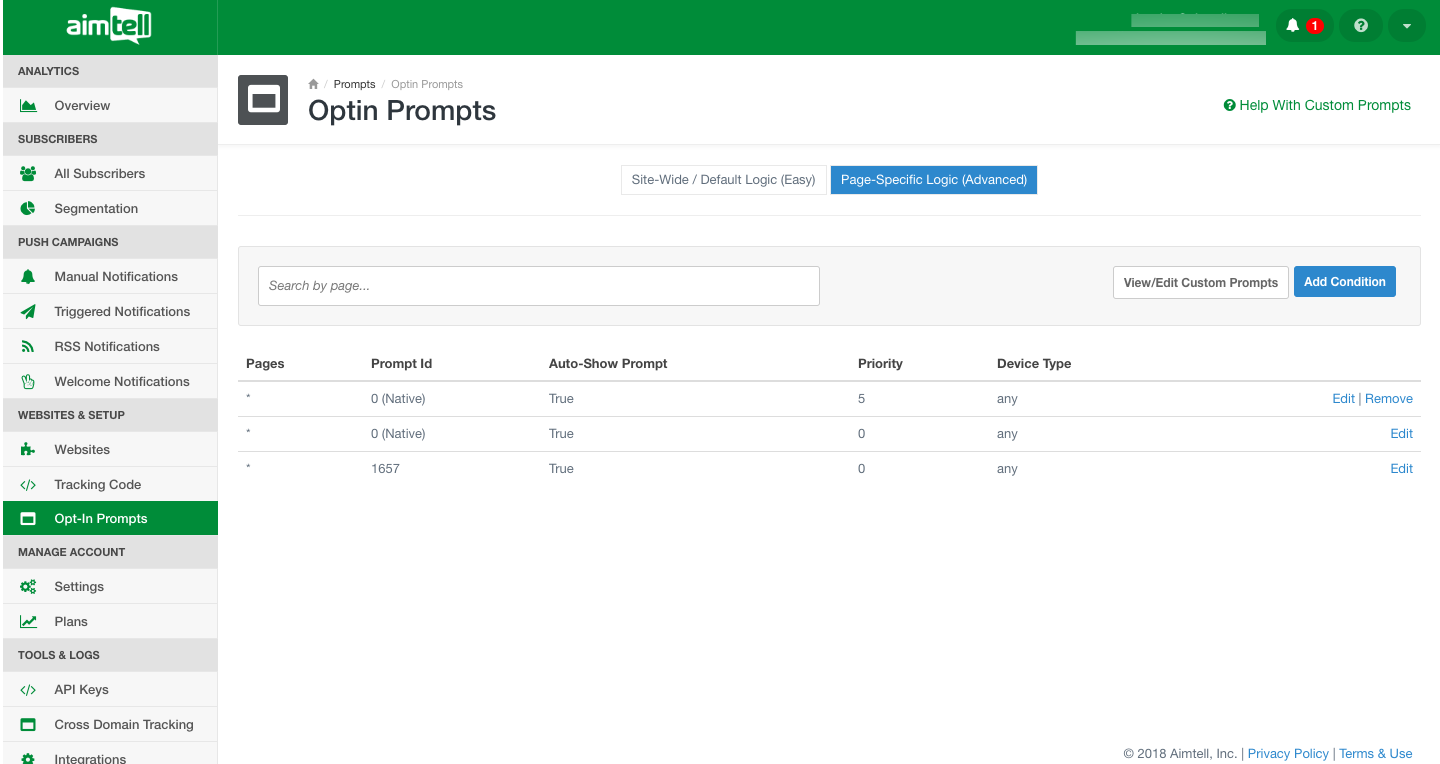Remove the priority 5 prompt condition
The height and width of the screenshot is (764, 1440).
(x=1389, y=399)
